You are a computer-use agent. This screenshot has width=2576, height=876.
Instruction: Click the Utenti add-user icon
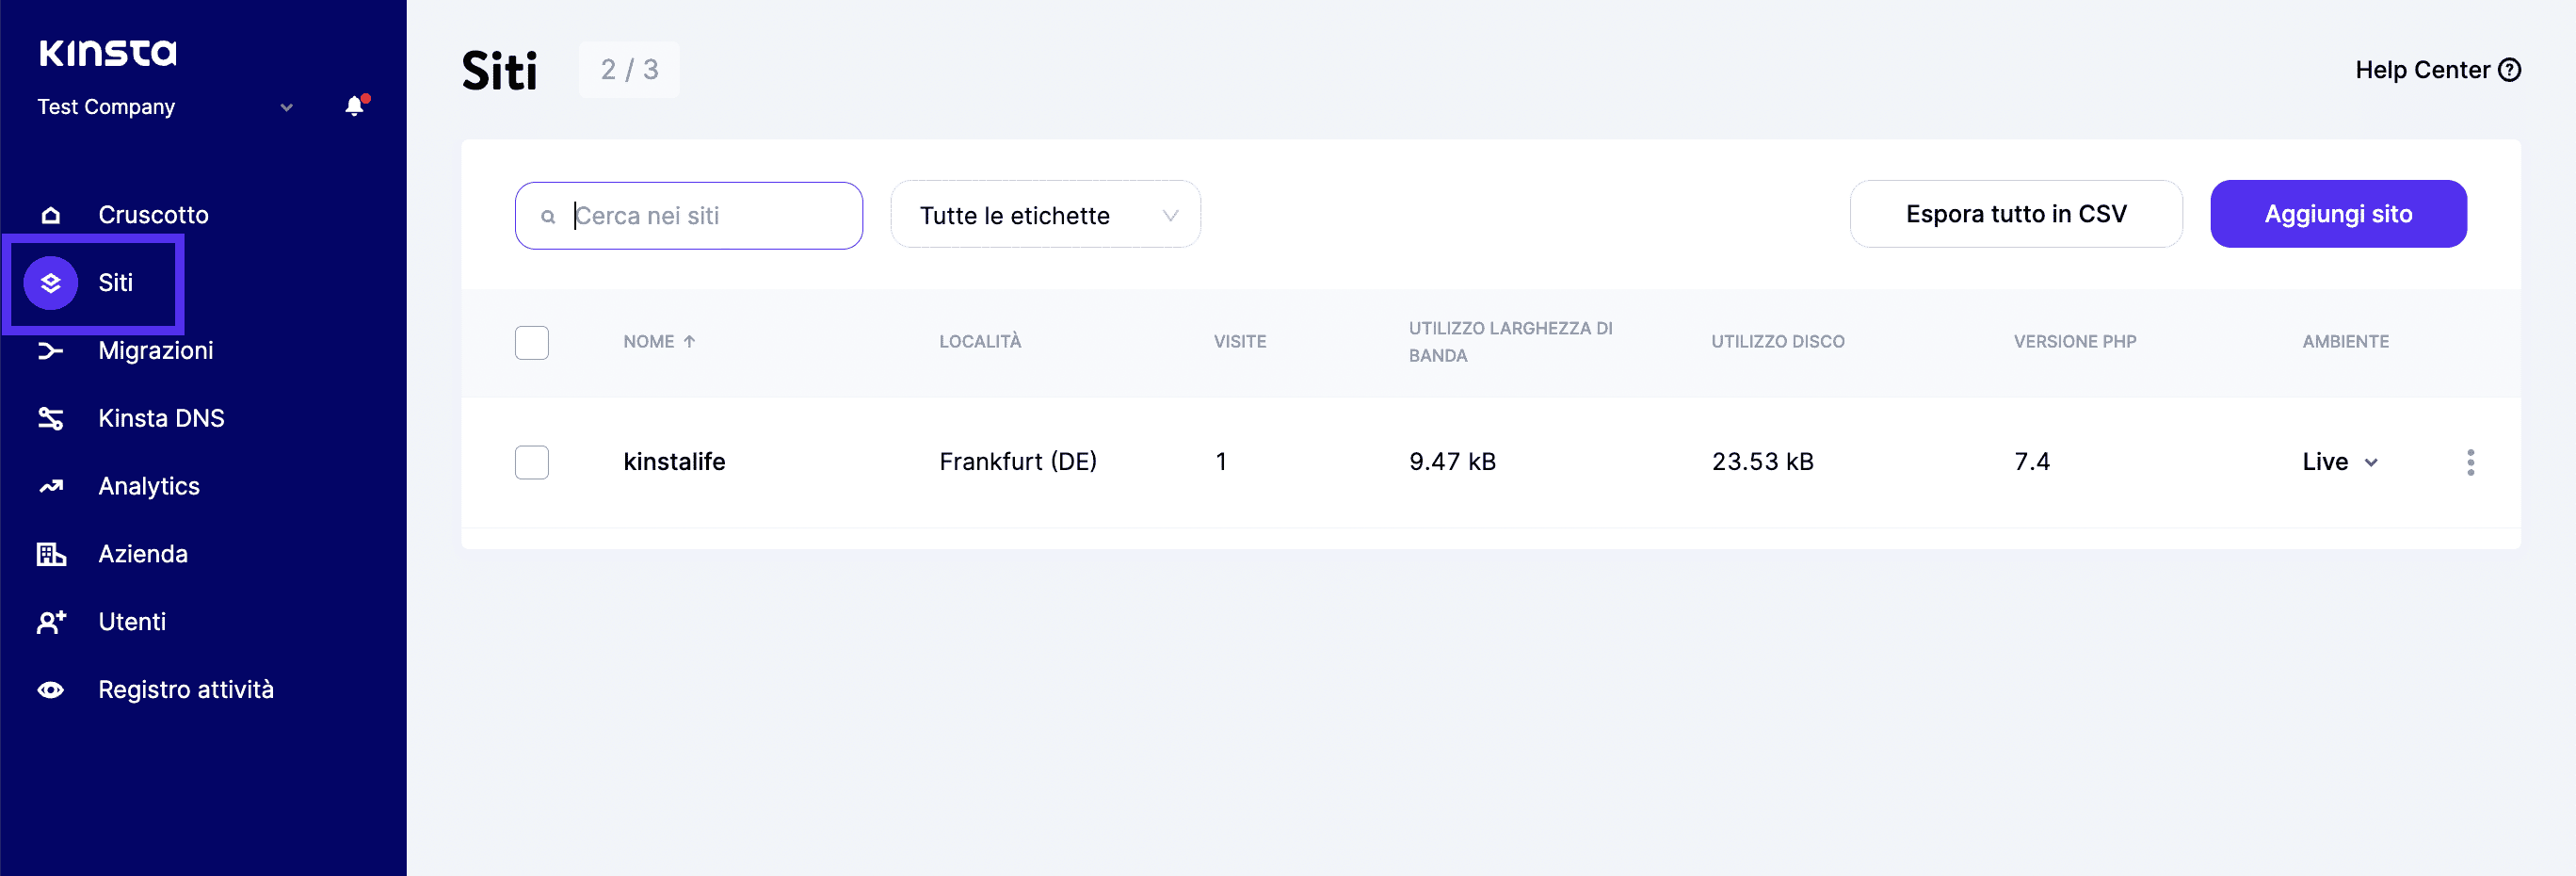coord(50,621)
